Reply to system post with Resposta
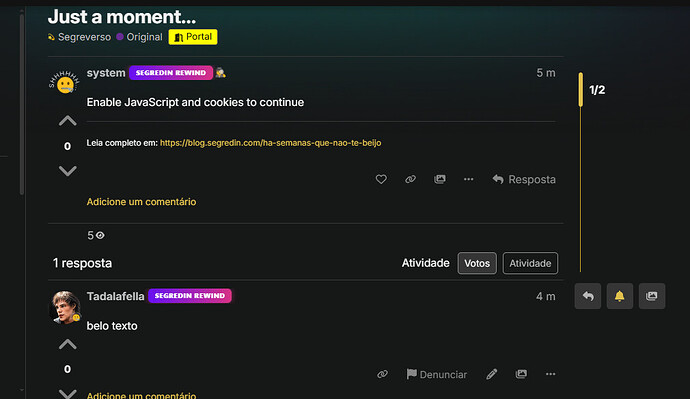 click(524, 179)
